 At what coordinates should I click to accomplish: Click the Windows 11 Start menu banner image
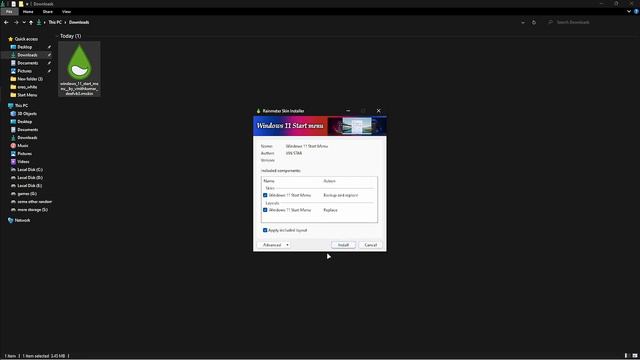coord(320,126)
